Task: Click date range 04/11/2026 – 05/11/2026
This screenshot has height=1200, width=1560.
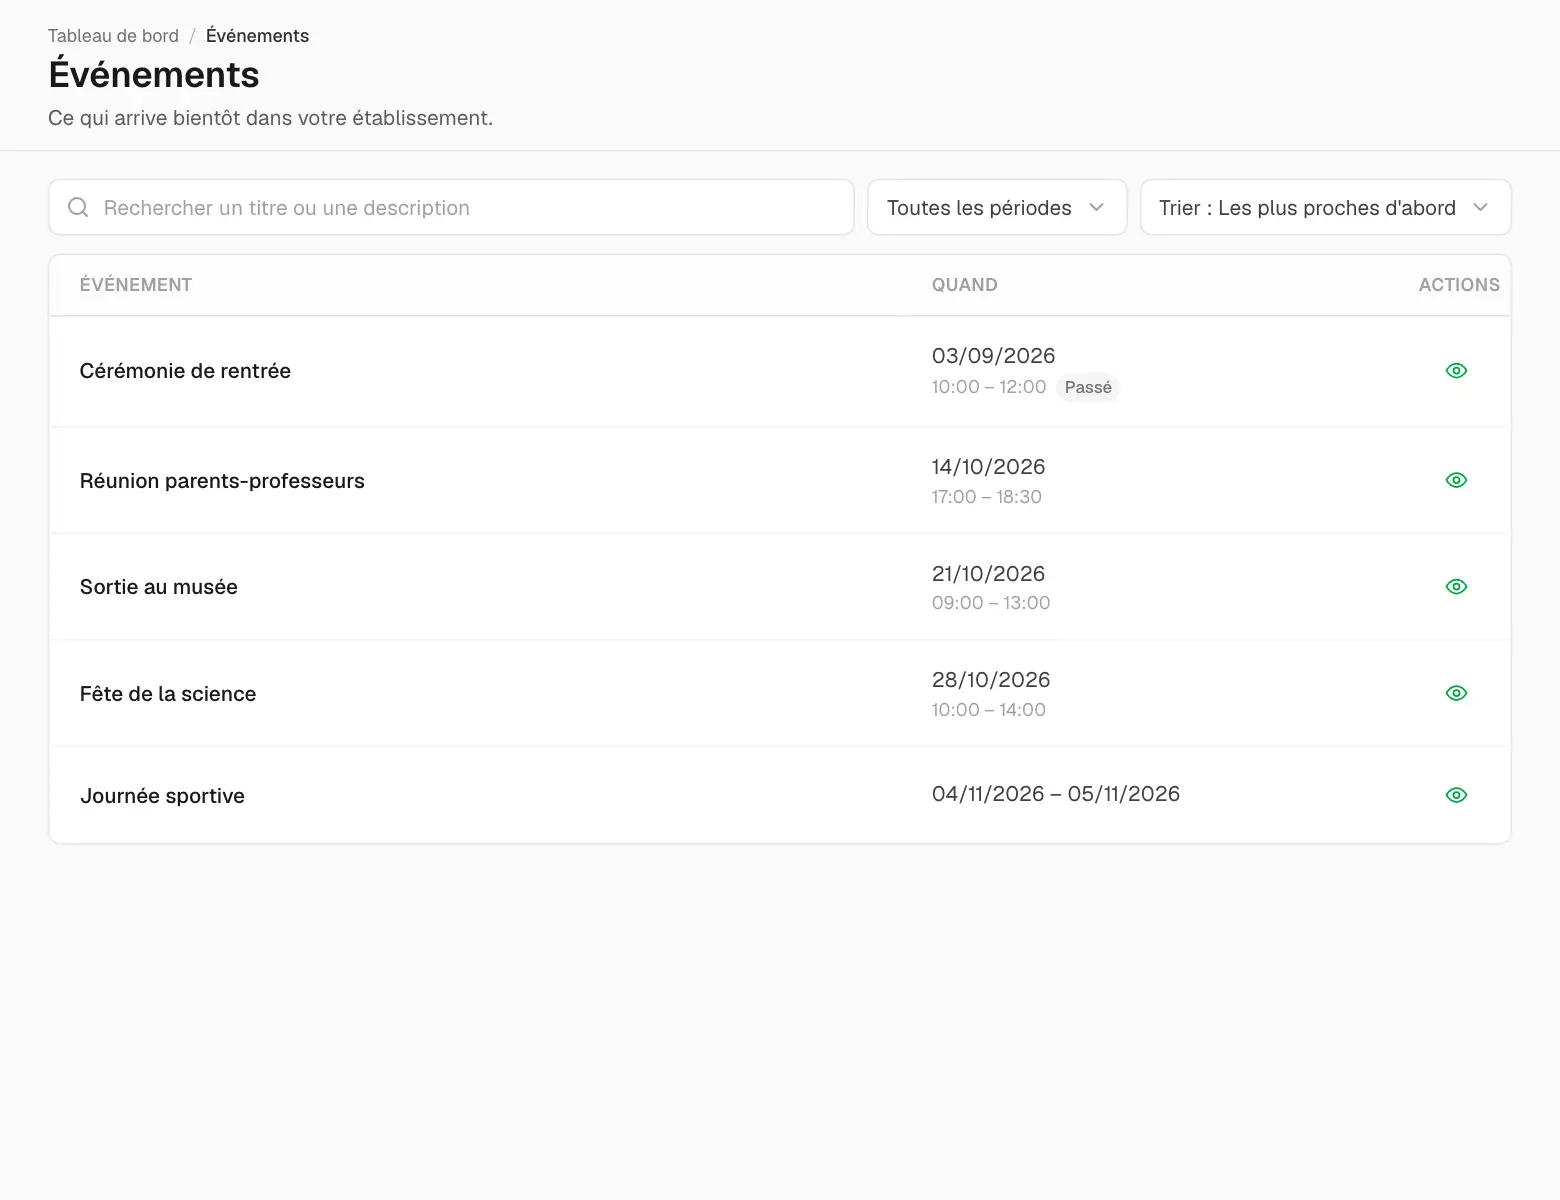Action: tap(1056, 794)
